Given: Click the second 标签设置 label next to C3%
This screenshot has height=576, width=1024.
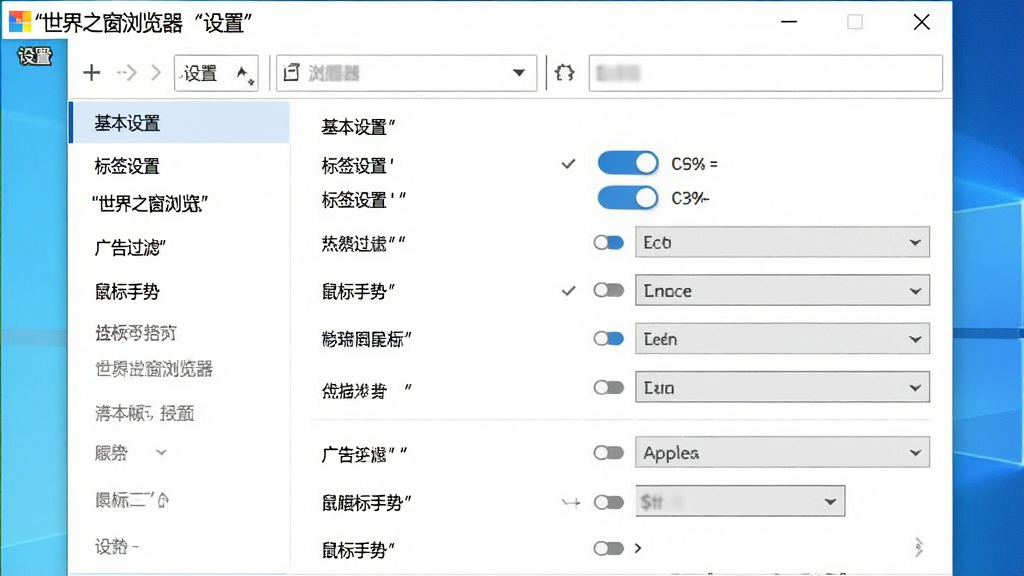Looking at the screenshot, I should coord(363,199).
